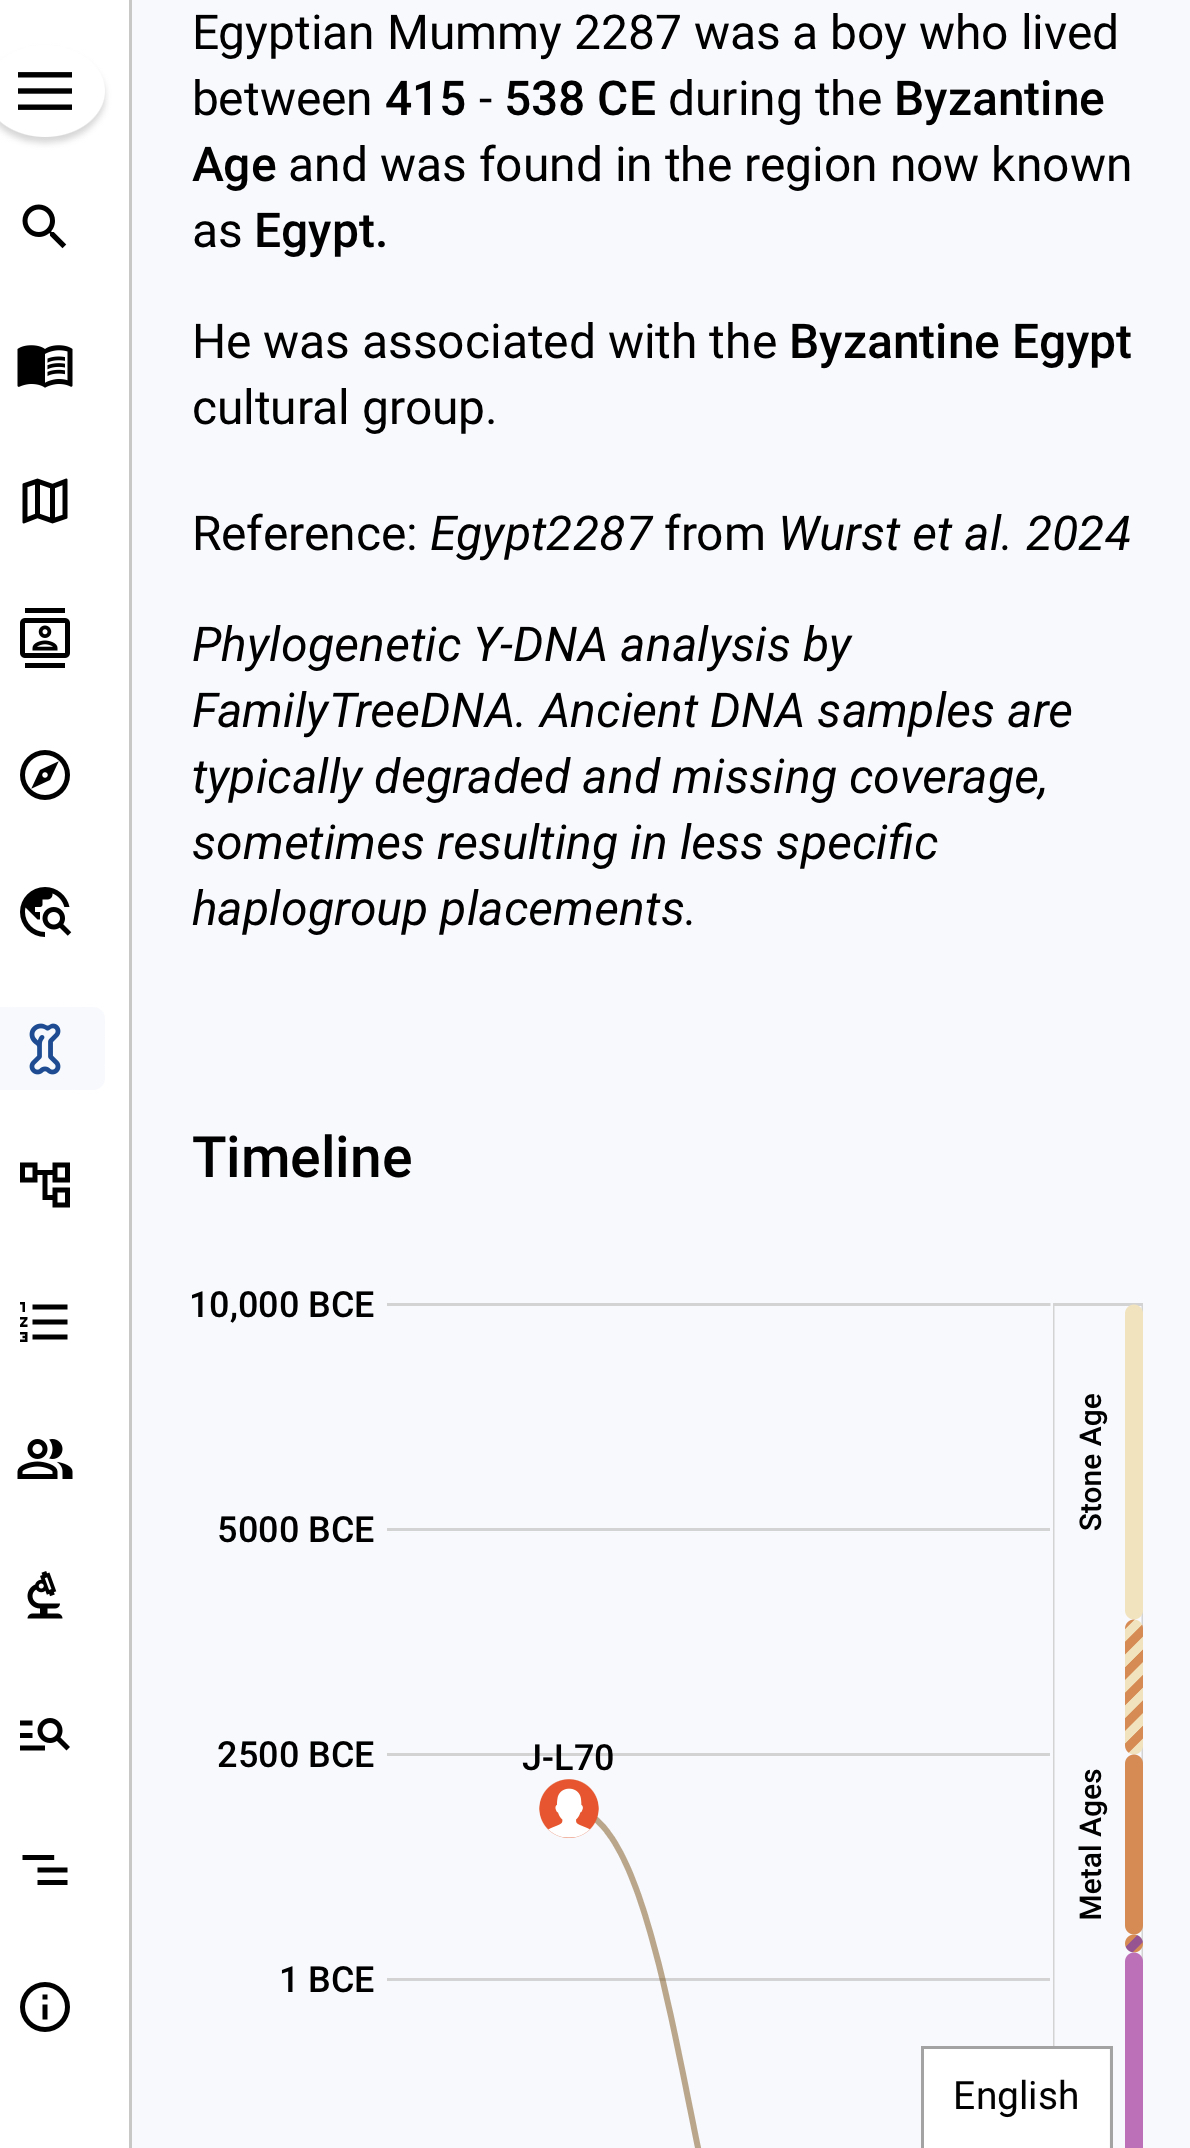The image size is (1190, 2148).
Task: Open the search icon in sidebar
Action: tap(45, 227)
